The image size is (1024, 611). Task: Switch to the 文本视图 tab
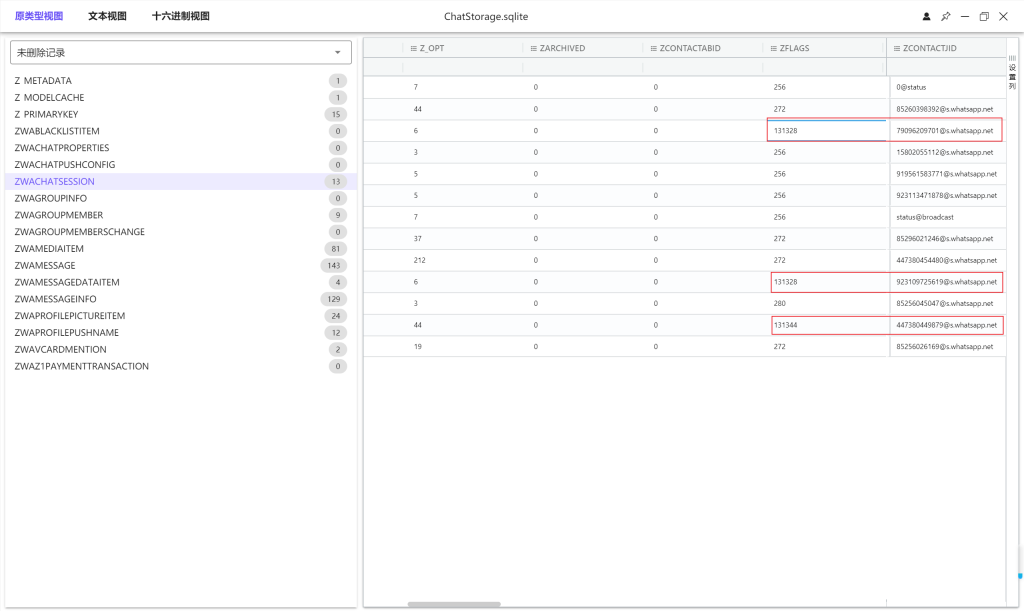pos(107,17)
